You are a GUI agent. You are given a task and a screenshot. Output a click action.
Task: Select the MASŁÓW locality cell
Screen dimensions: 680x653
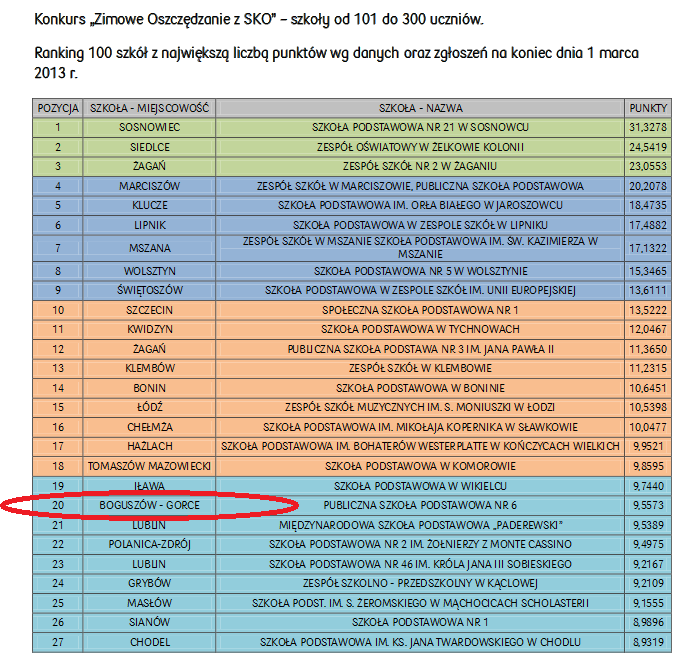[149, 603]
